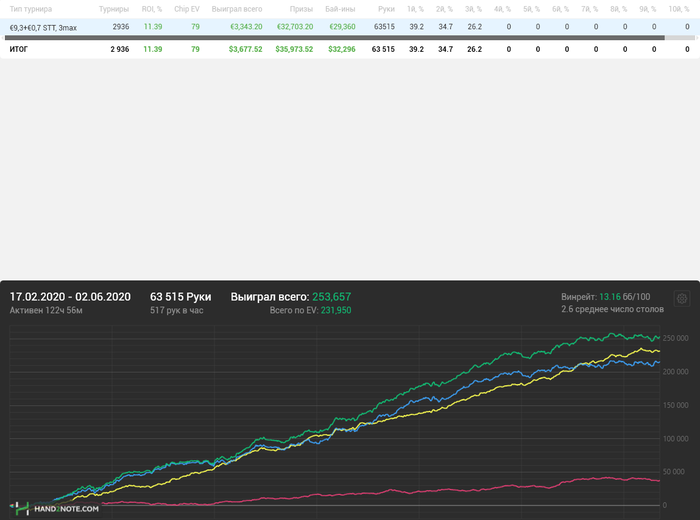700x520 pixels.
Task: Click 'Активен 122ч 56м' text
Action: click(46, 310)
